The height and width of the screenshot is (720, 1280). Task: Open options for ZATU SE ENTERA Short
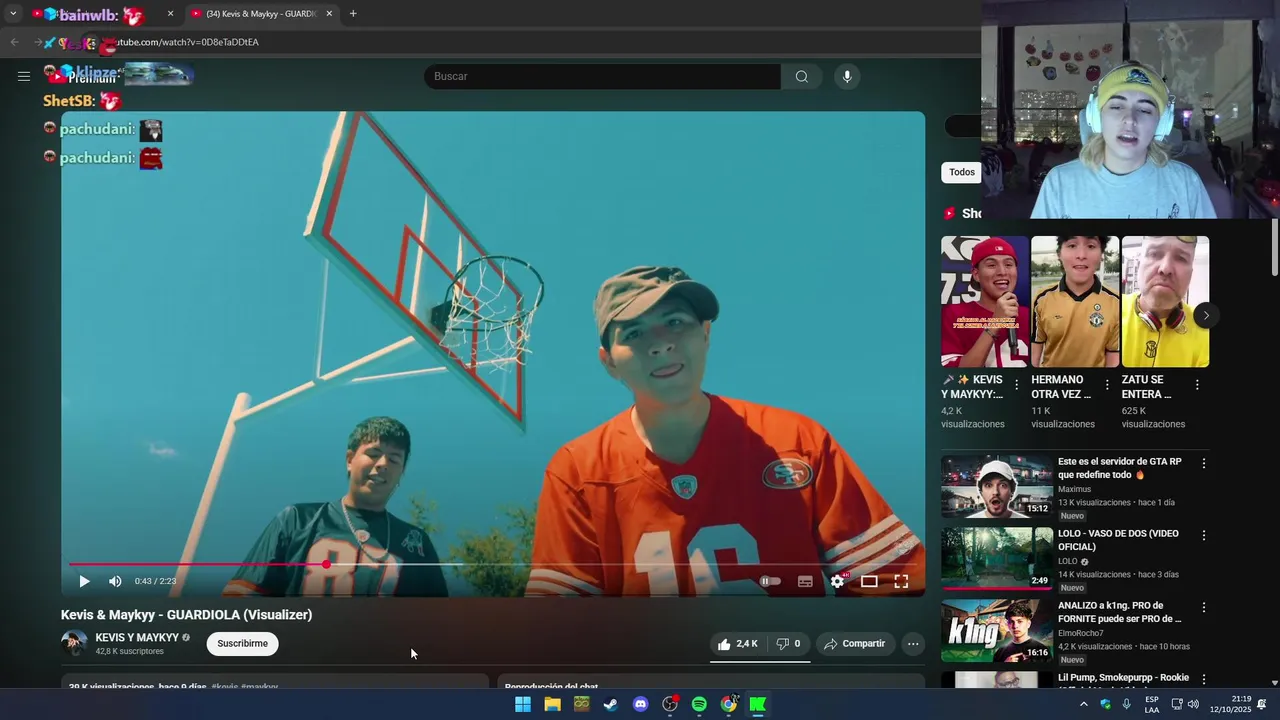point(1198,385)
